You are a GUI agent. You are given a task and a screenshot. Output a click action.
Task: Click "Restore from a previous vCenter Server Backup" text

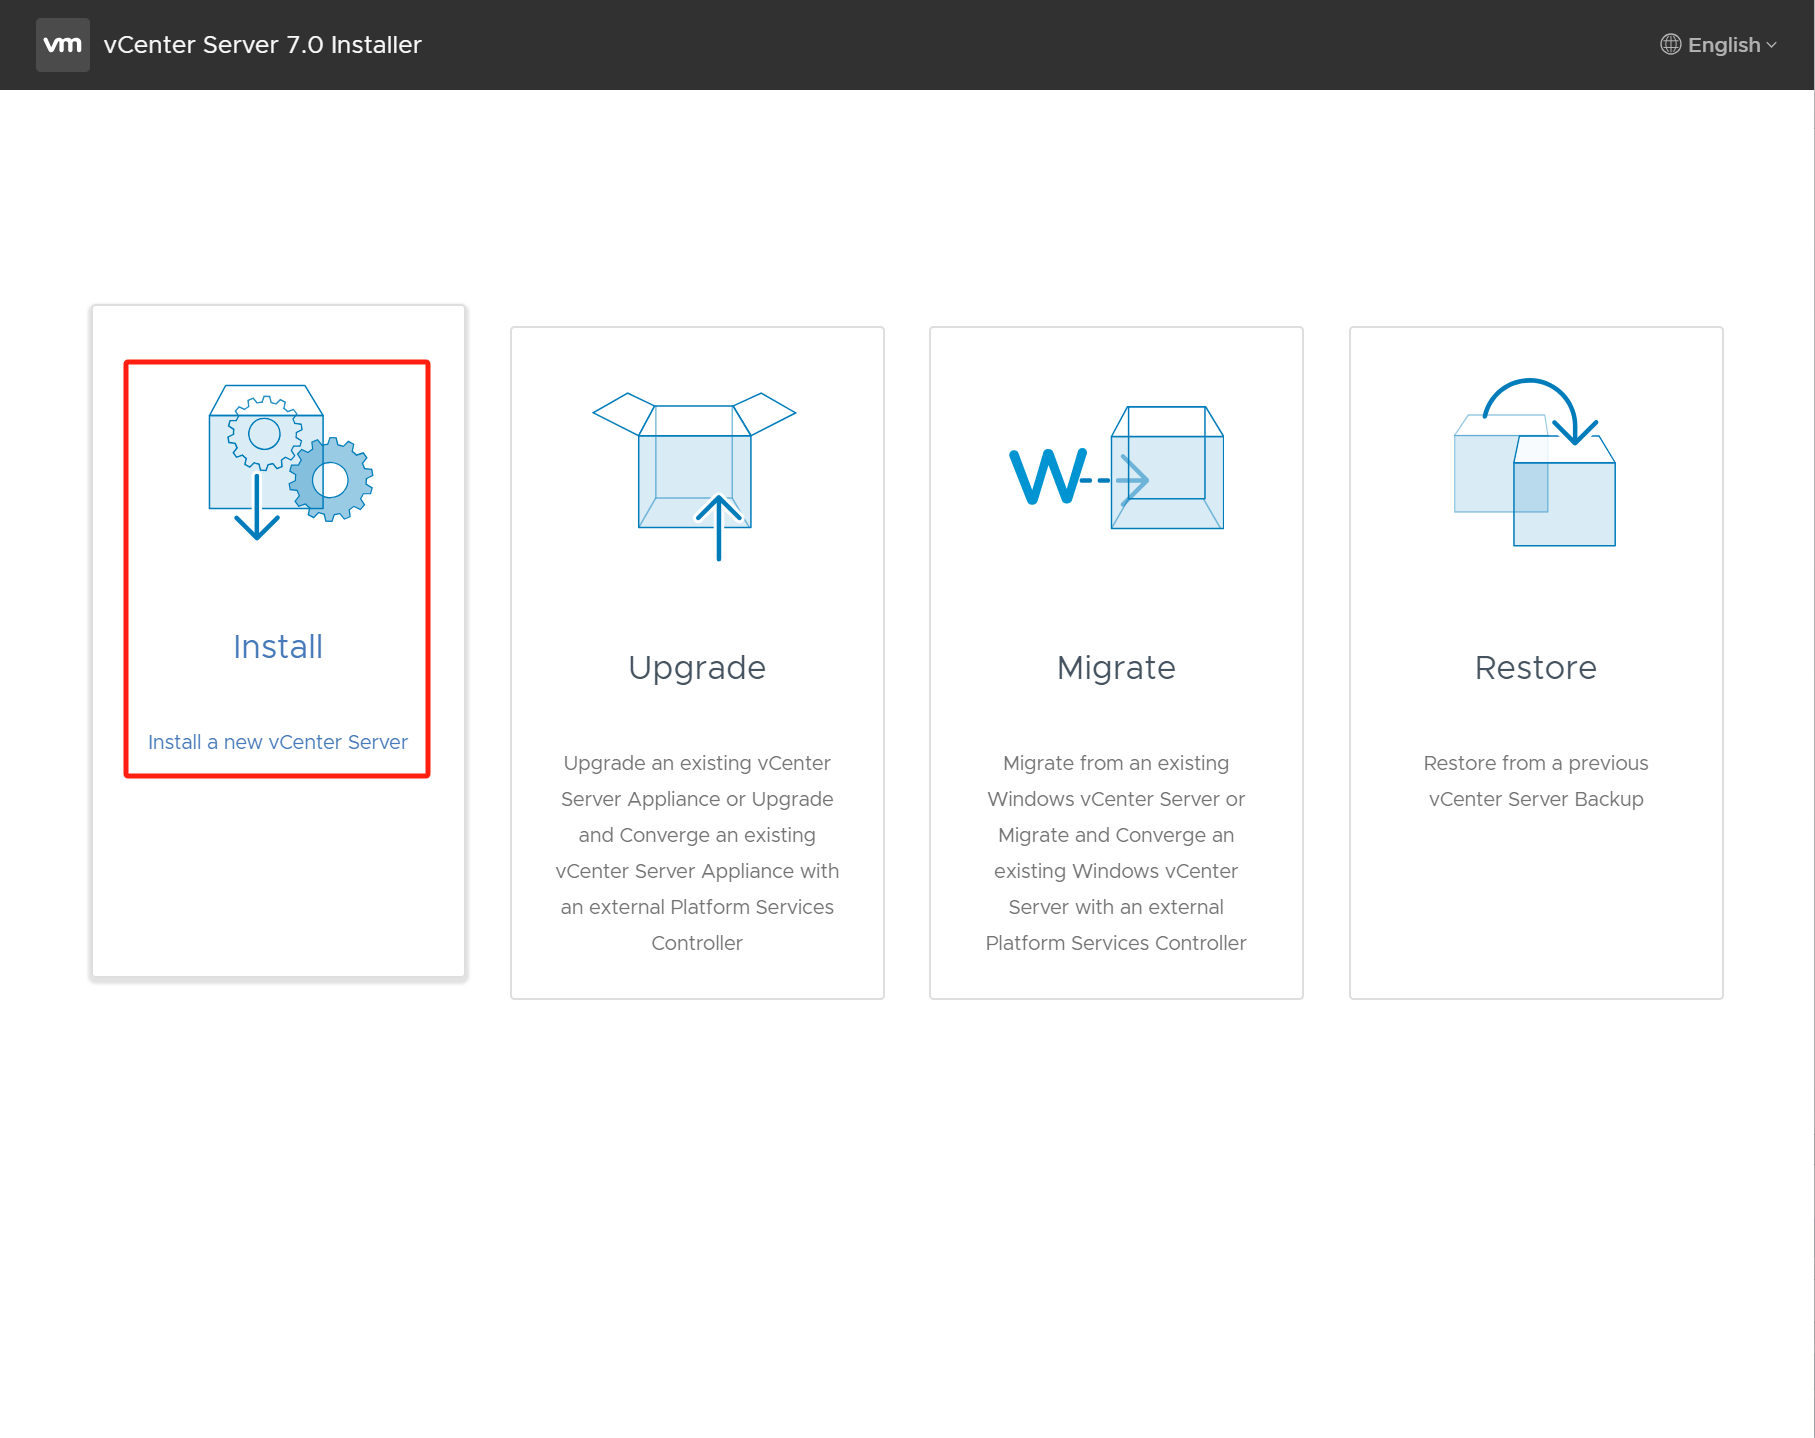click(1536, 781)
